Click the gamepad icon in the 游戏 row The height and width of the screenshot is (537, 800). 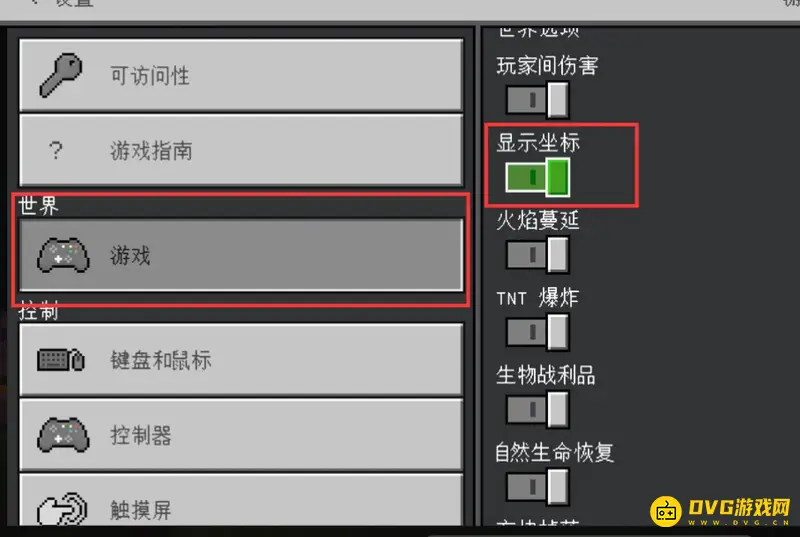(63, 255)
